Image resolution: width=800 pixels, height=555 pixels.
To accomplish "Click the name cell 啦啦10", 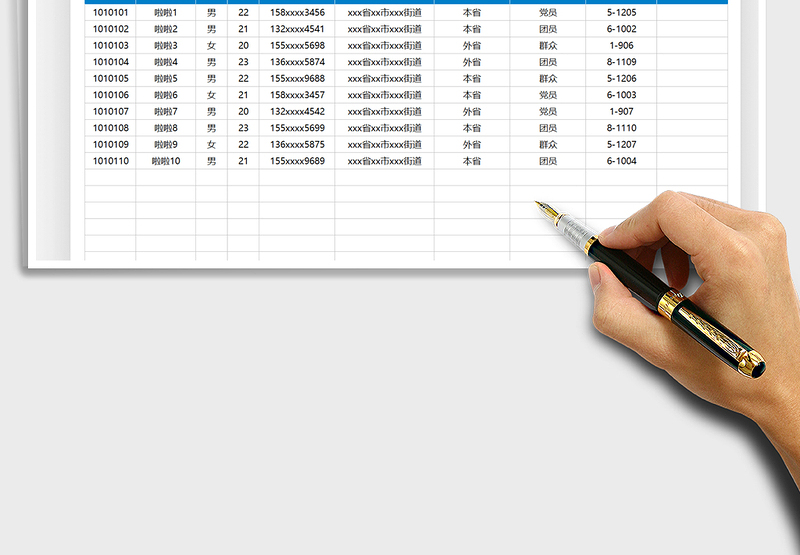I will [166, 161].
